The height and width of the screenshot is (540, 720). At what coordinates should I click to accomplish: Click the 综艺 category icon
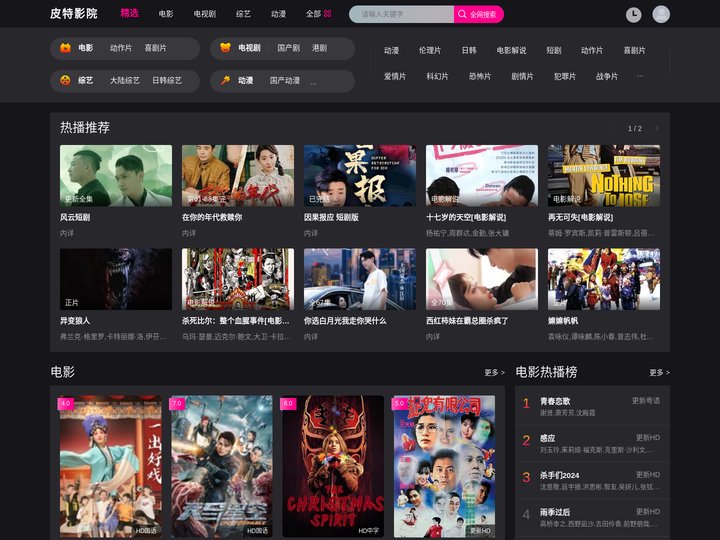66,80
